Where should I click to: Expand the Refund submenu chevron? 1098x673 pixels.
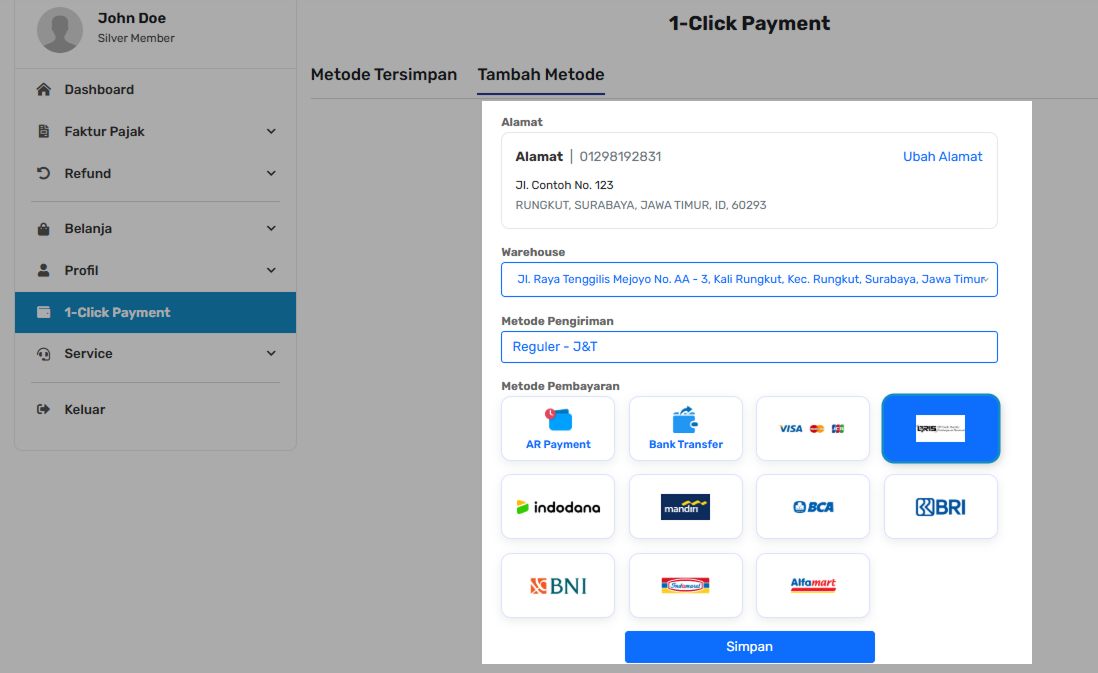271,173
